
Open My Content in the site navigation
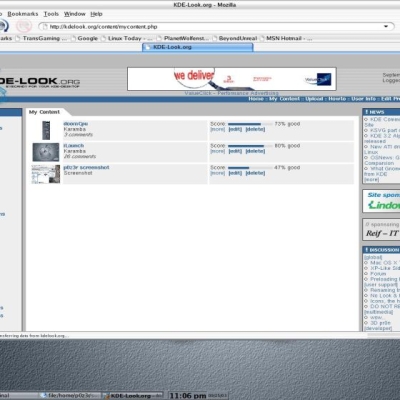coord(284,99)
